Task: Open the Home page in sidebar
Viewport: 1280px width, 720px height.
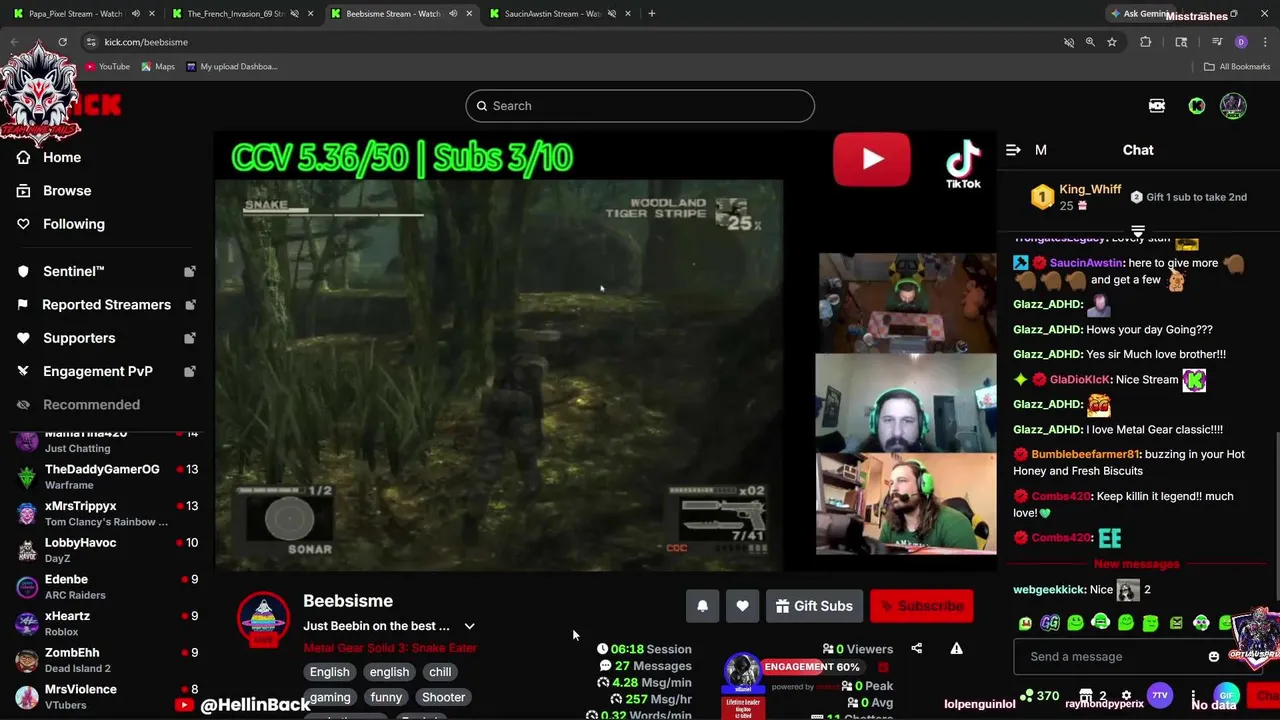Action: [62, 157]
